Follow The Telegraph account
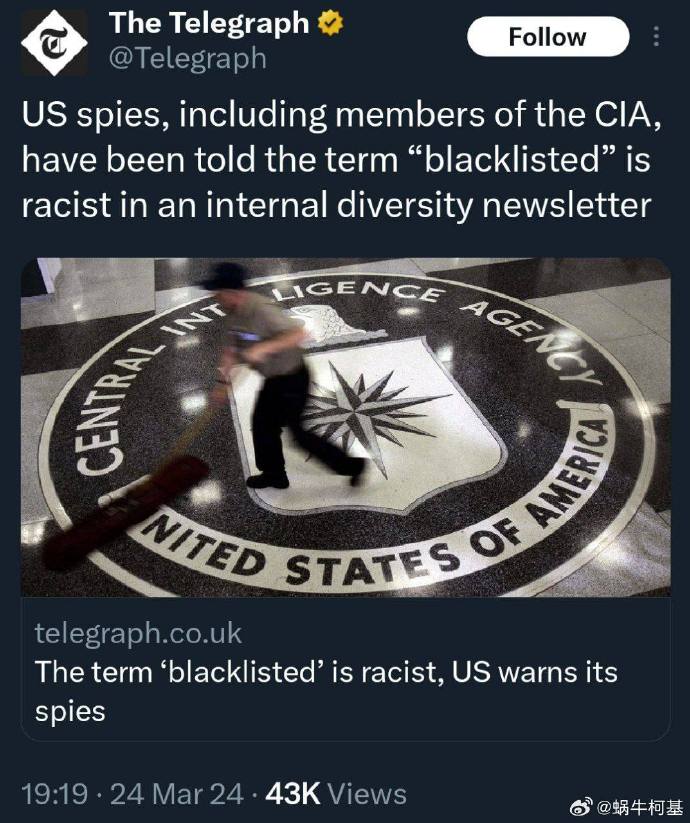This screenshot has height=823, width=690. 548,37
